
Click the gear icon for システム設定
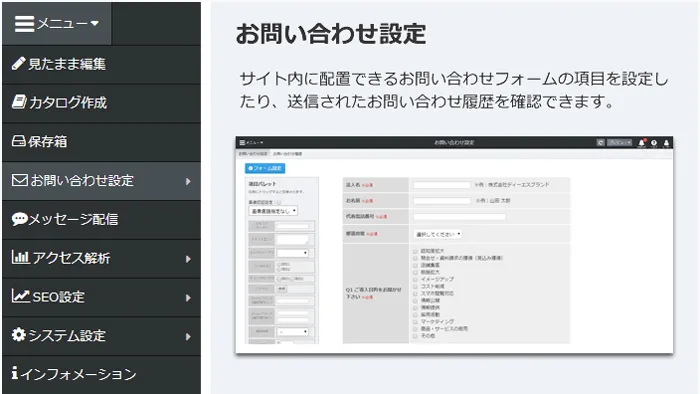point(19,334)
